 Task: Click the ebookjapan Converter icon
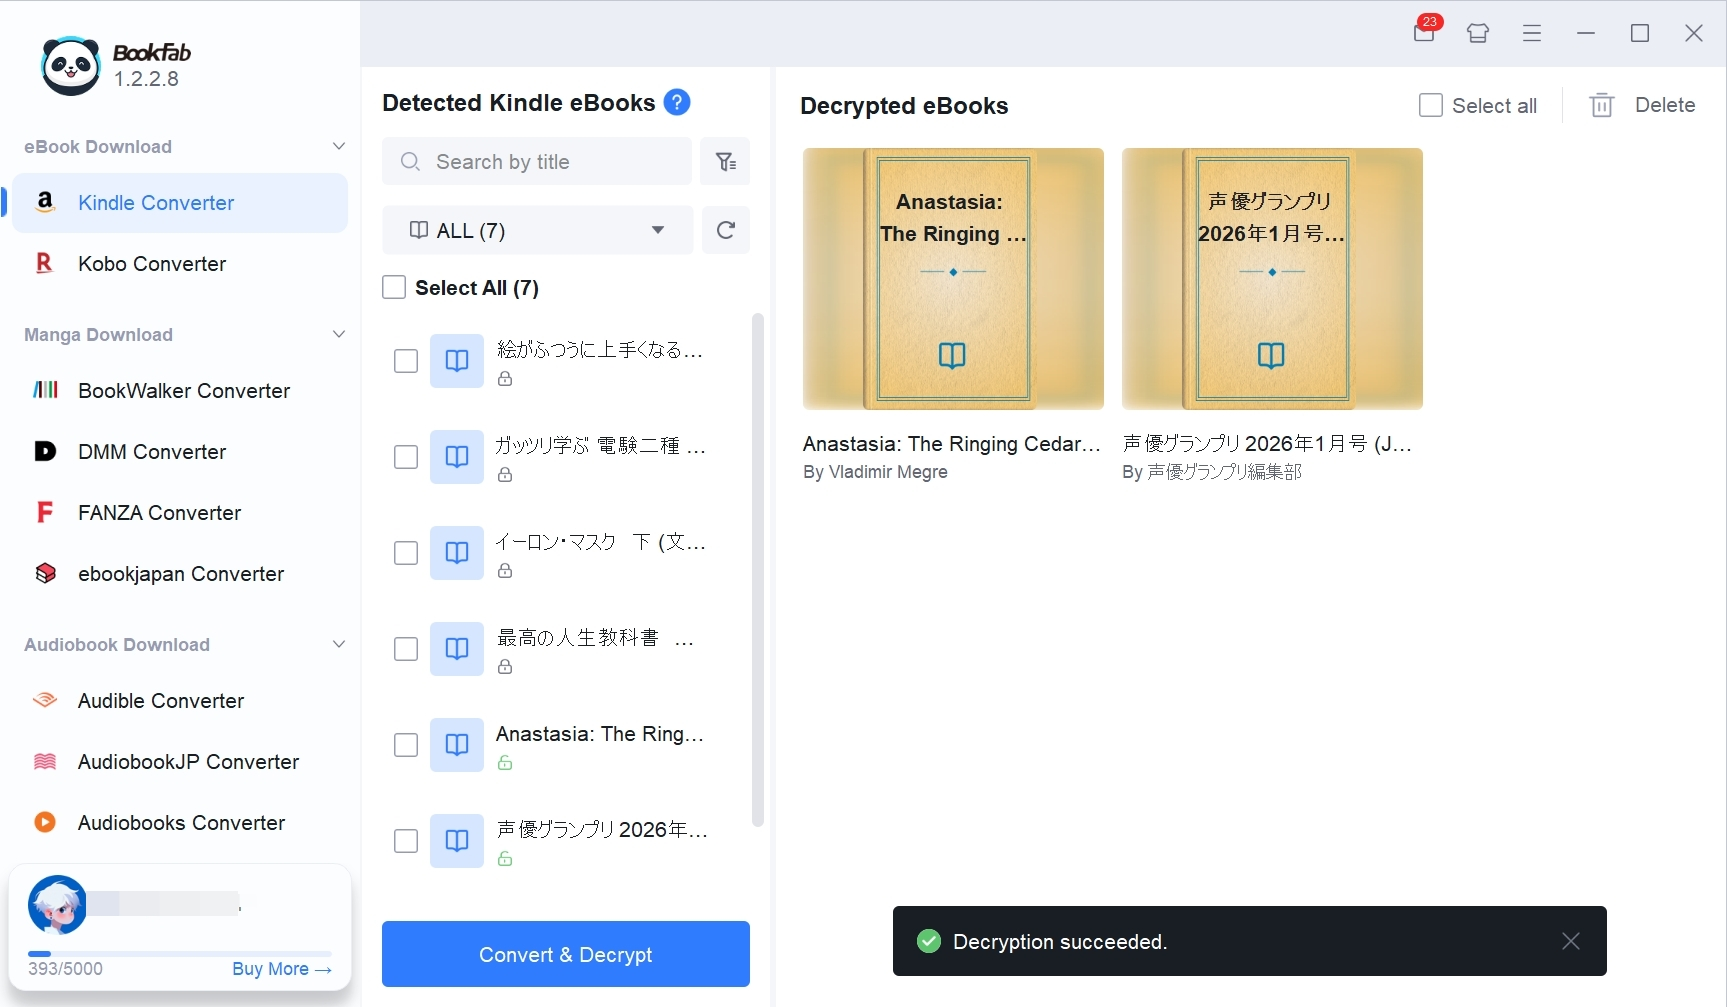click(x=45, y=573)
